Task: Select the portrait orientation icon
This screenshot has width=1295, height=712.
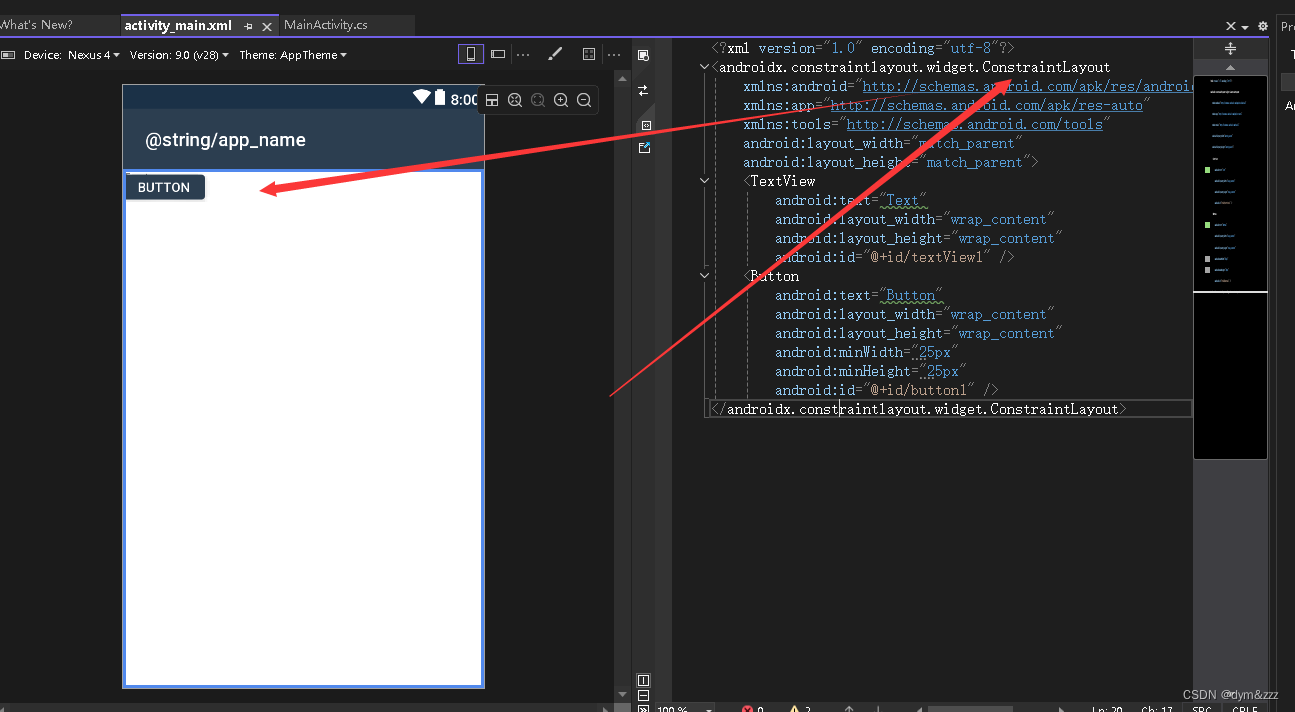Action: (470, 54)
